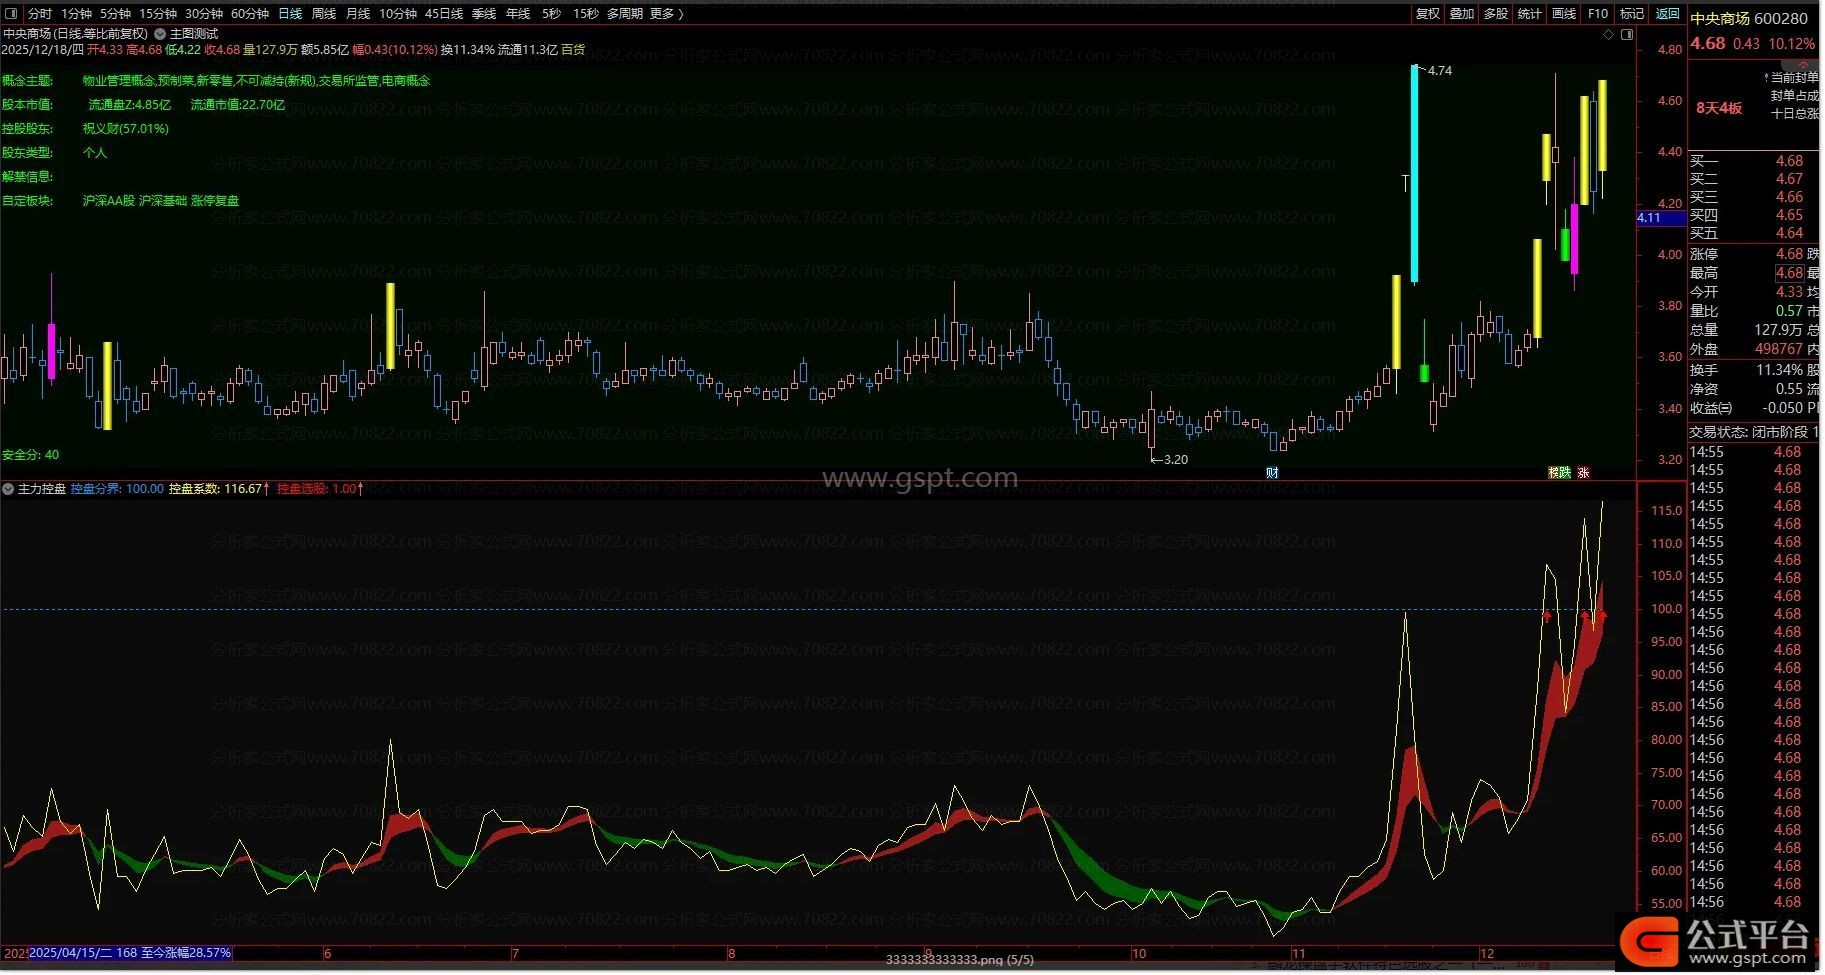Image resolution: width=1825 pixels, height=975 pixels.
Task: Expand the 主力控盘 indicator dropdown
Action: coord(9,489)
